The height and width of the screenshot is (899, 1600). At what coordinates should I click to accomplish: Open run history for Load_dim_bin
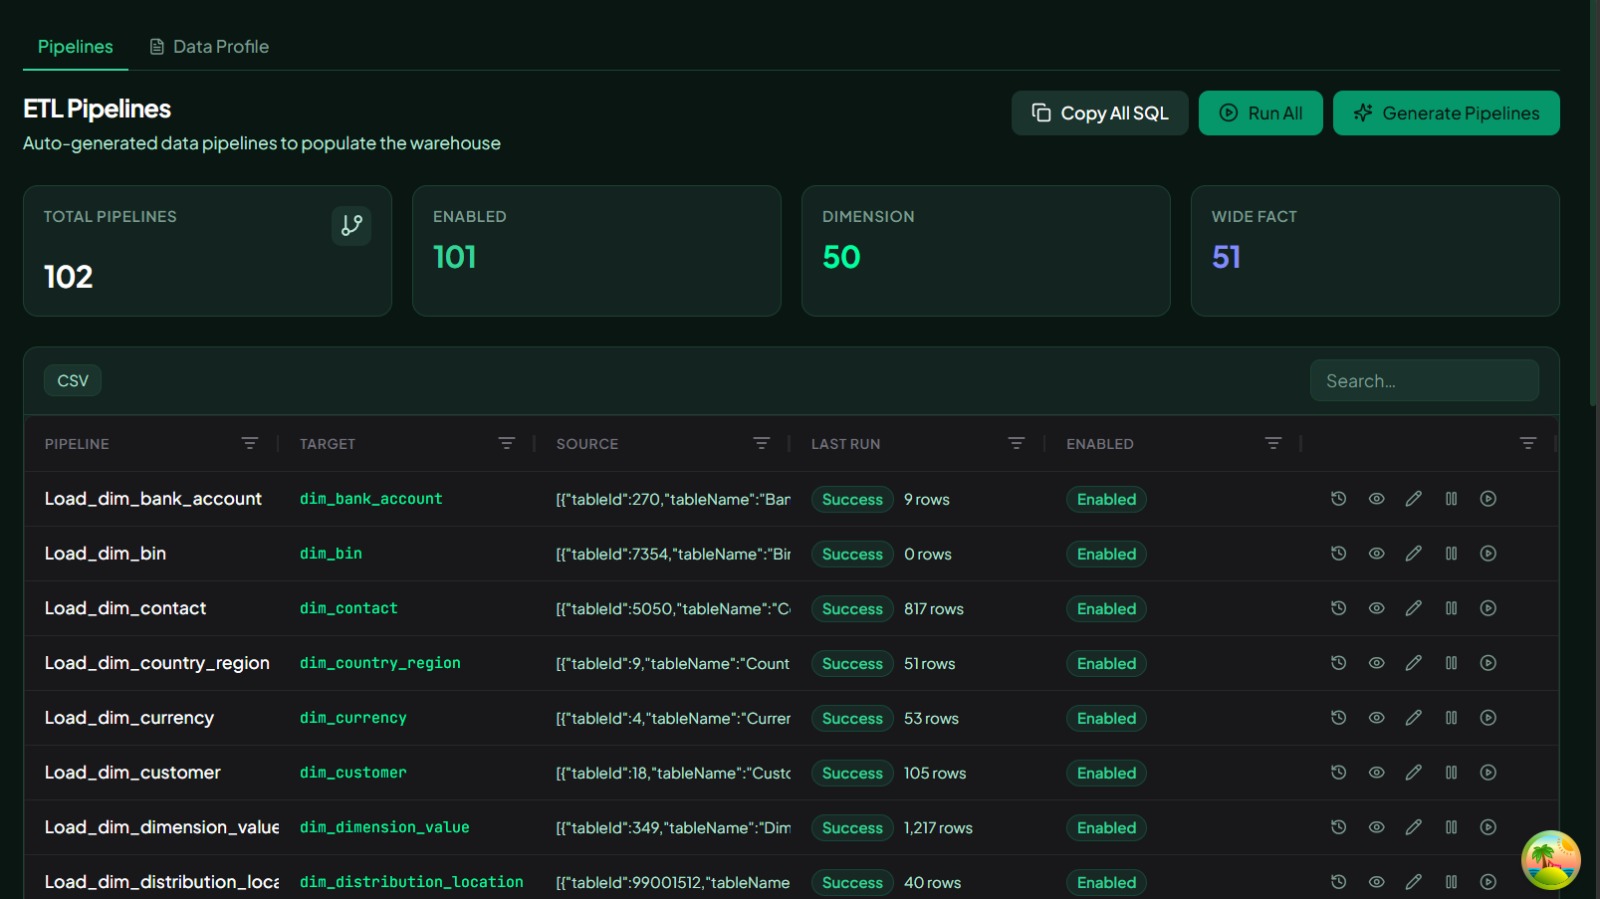coord(1338,554)
